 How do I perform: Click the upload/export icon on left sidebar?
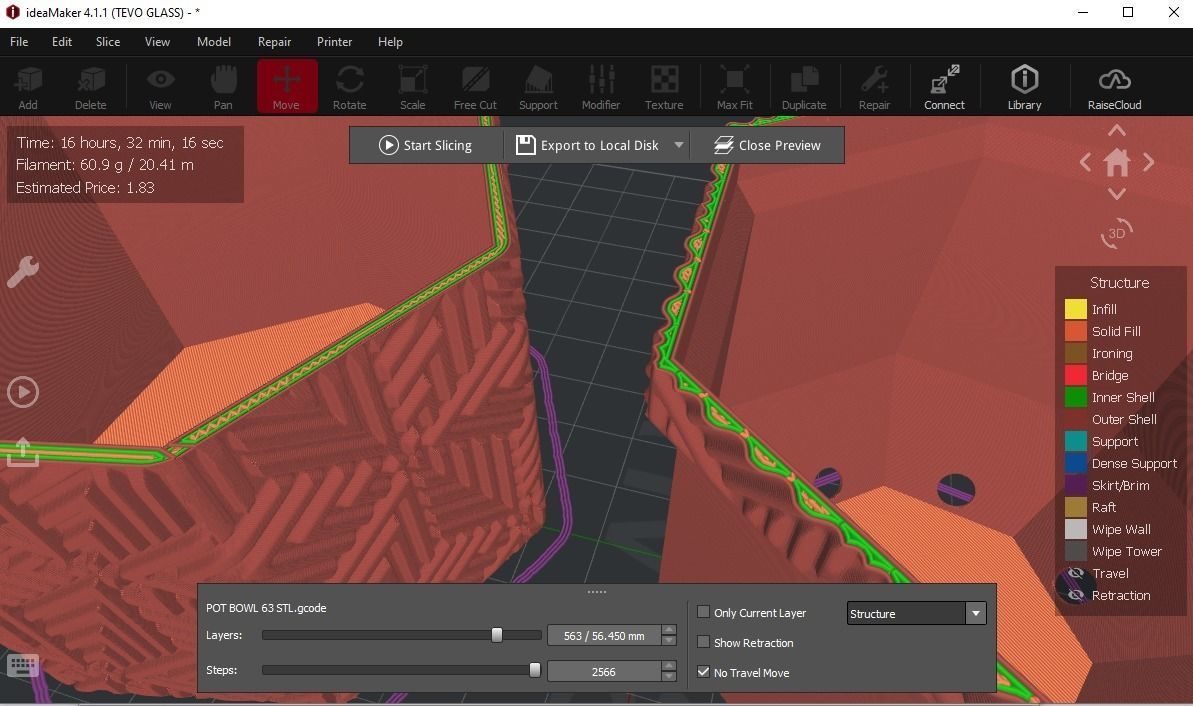click(x=23, y=452)
